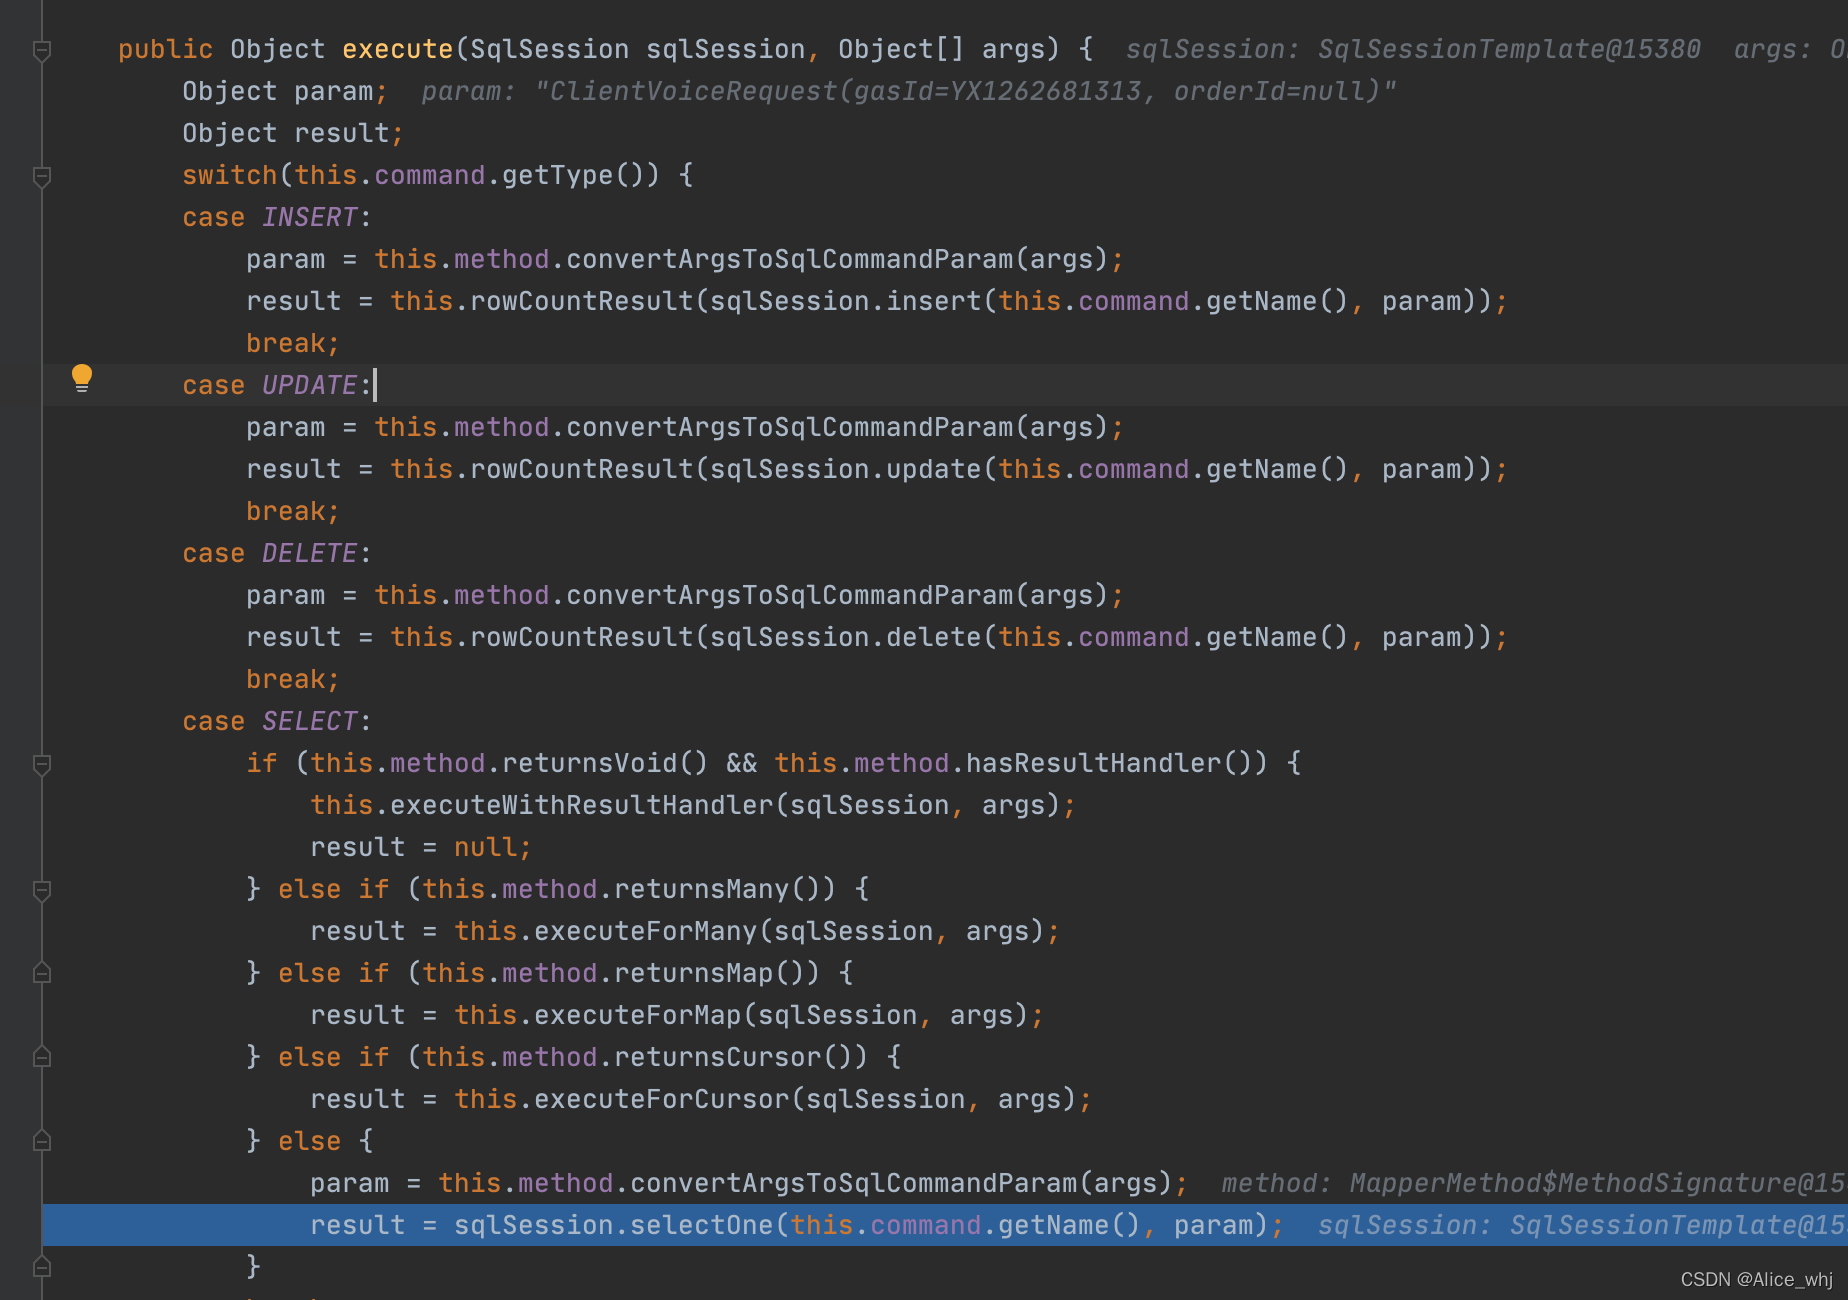
Task: Click executeWithResultHandler method call
Action: coord(582,805)
